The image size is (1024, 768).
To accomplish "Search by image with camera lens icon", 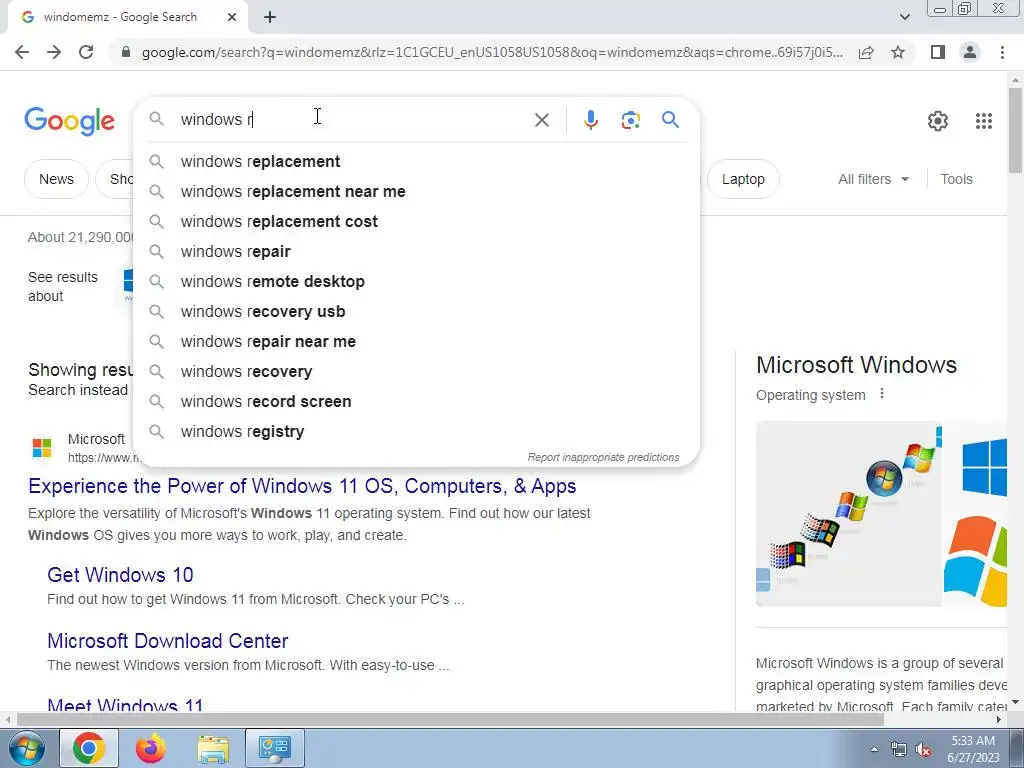I will [630, 120].
